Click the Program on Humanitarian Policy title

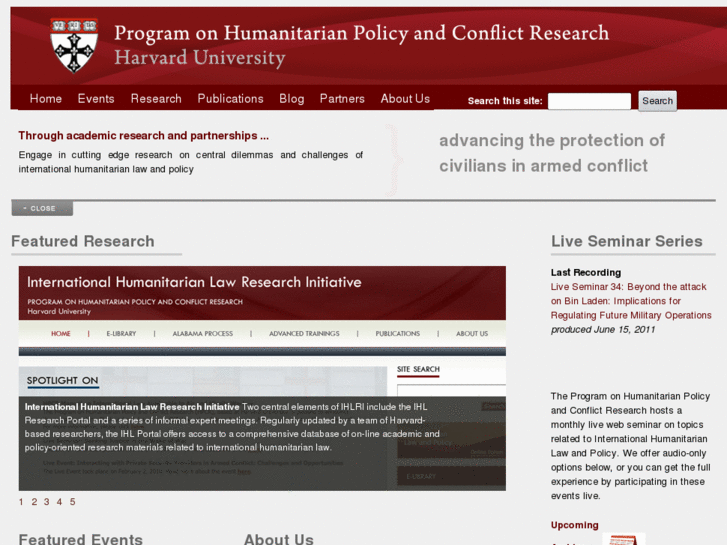pos(362,33)
